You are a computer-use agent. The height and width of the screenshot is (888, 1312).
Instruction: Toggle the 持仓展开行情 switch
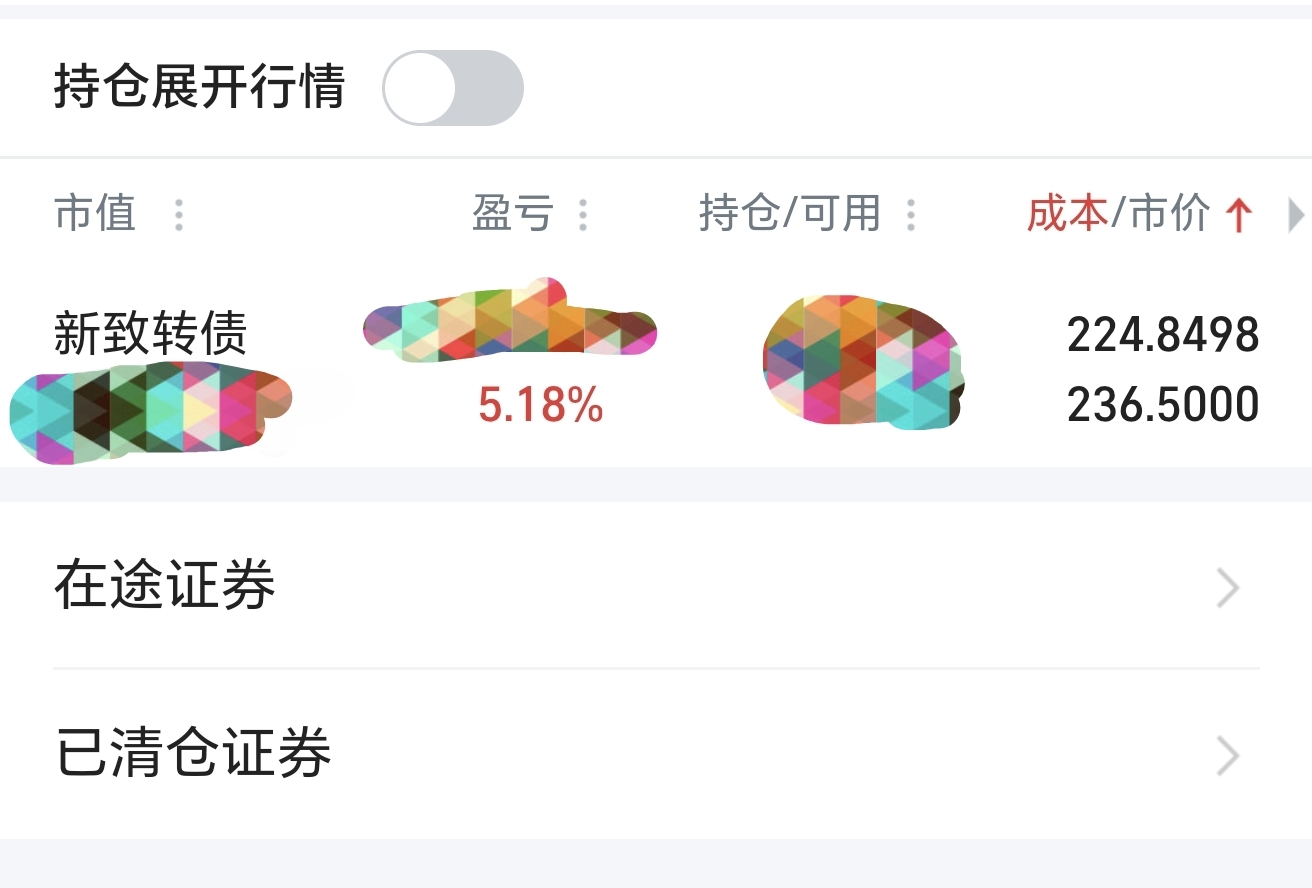[x=453, y=88]
